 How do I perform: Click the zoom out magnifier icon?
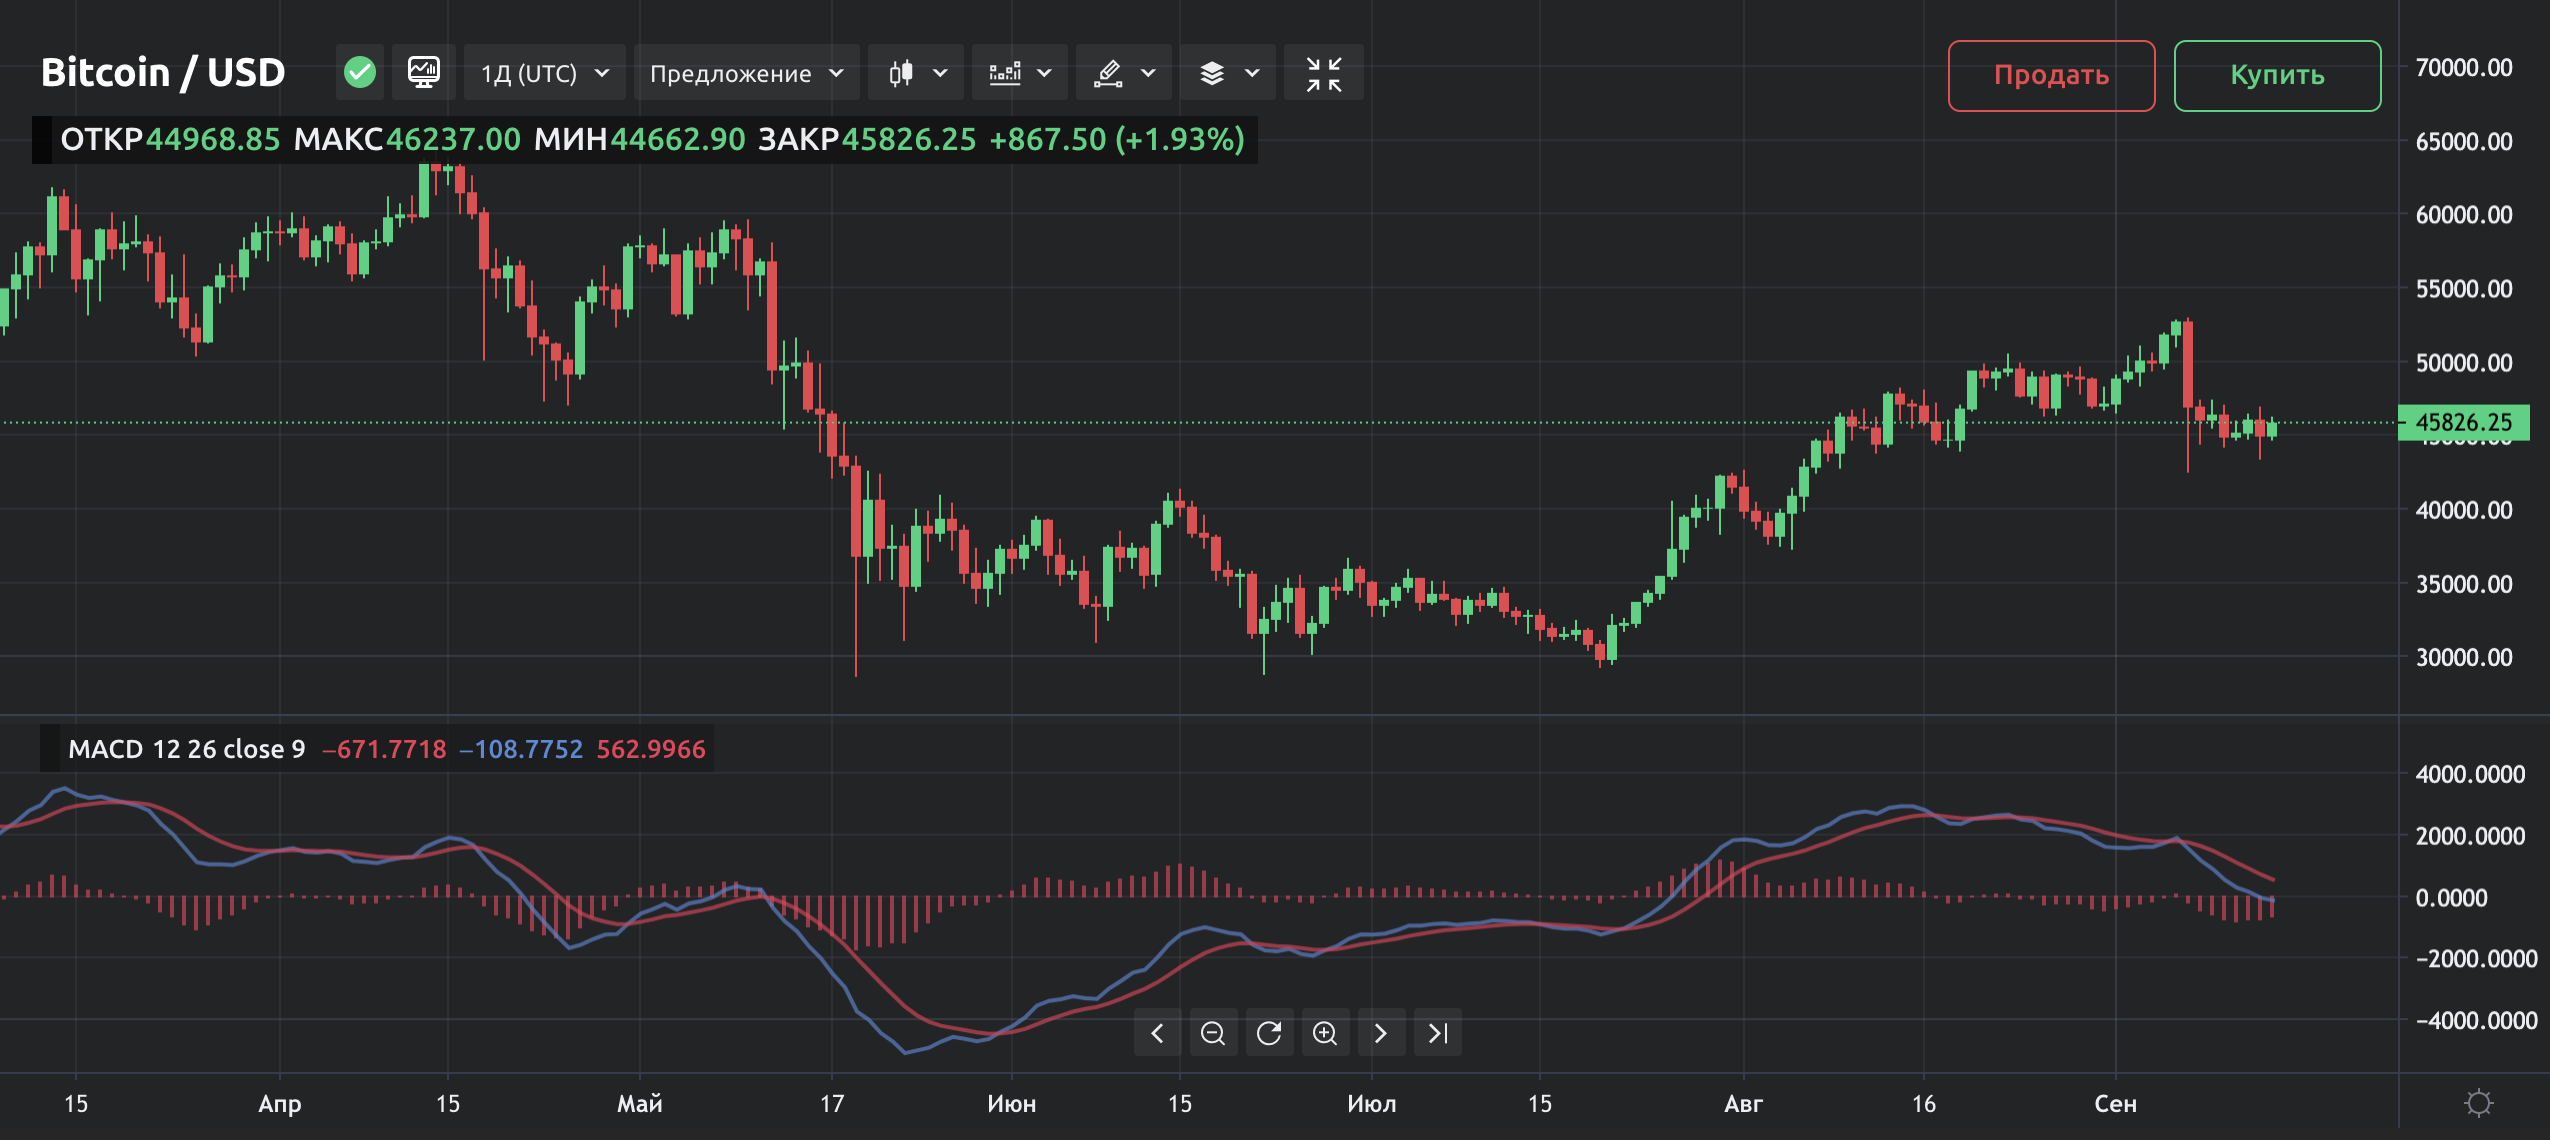tap(1213, 1033)
